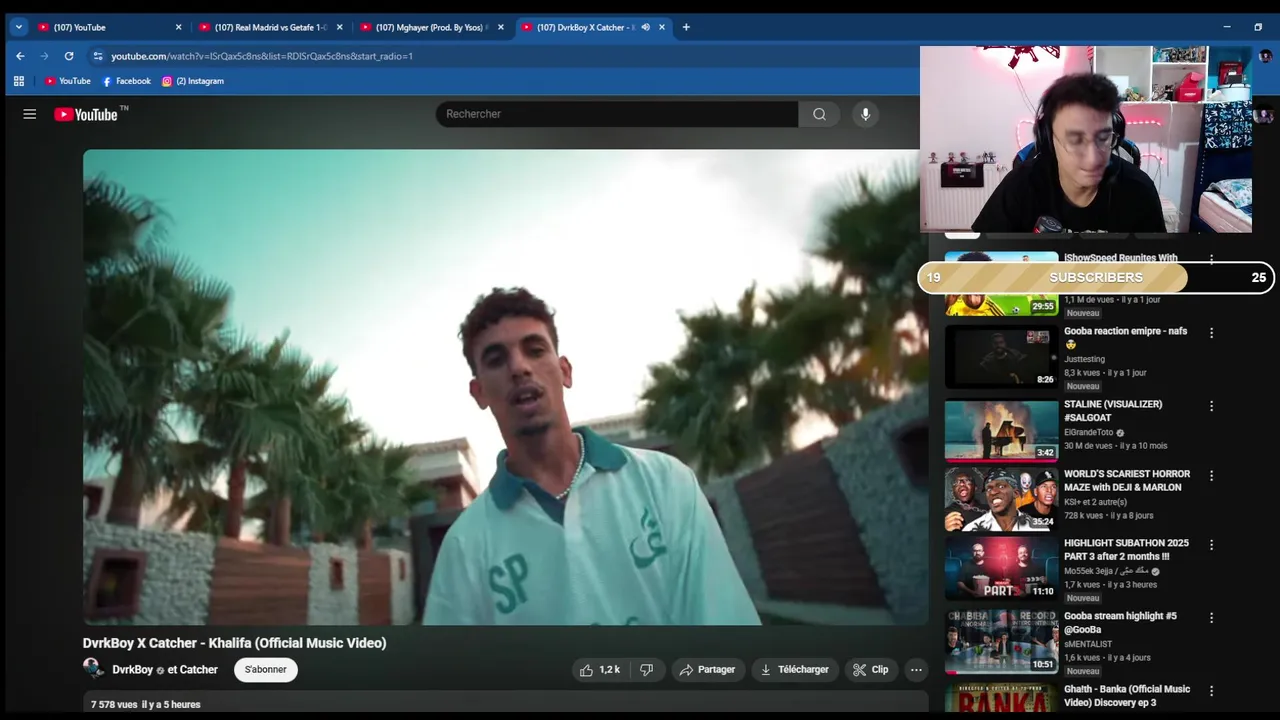Open the 'KSI+ et 2 autre(s)' channel text

pyautogui.click(x=1095, y=502)
